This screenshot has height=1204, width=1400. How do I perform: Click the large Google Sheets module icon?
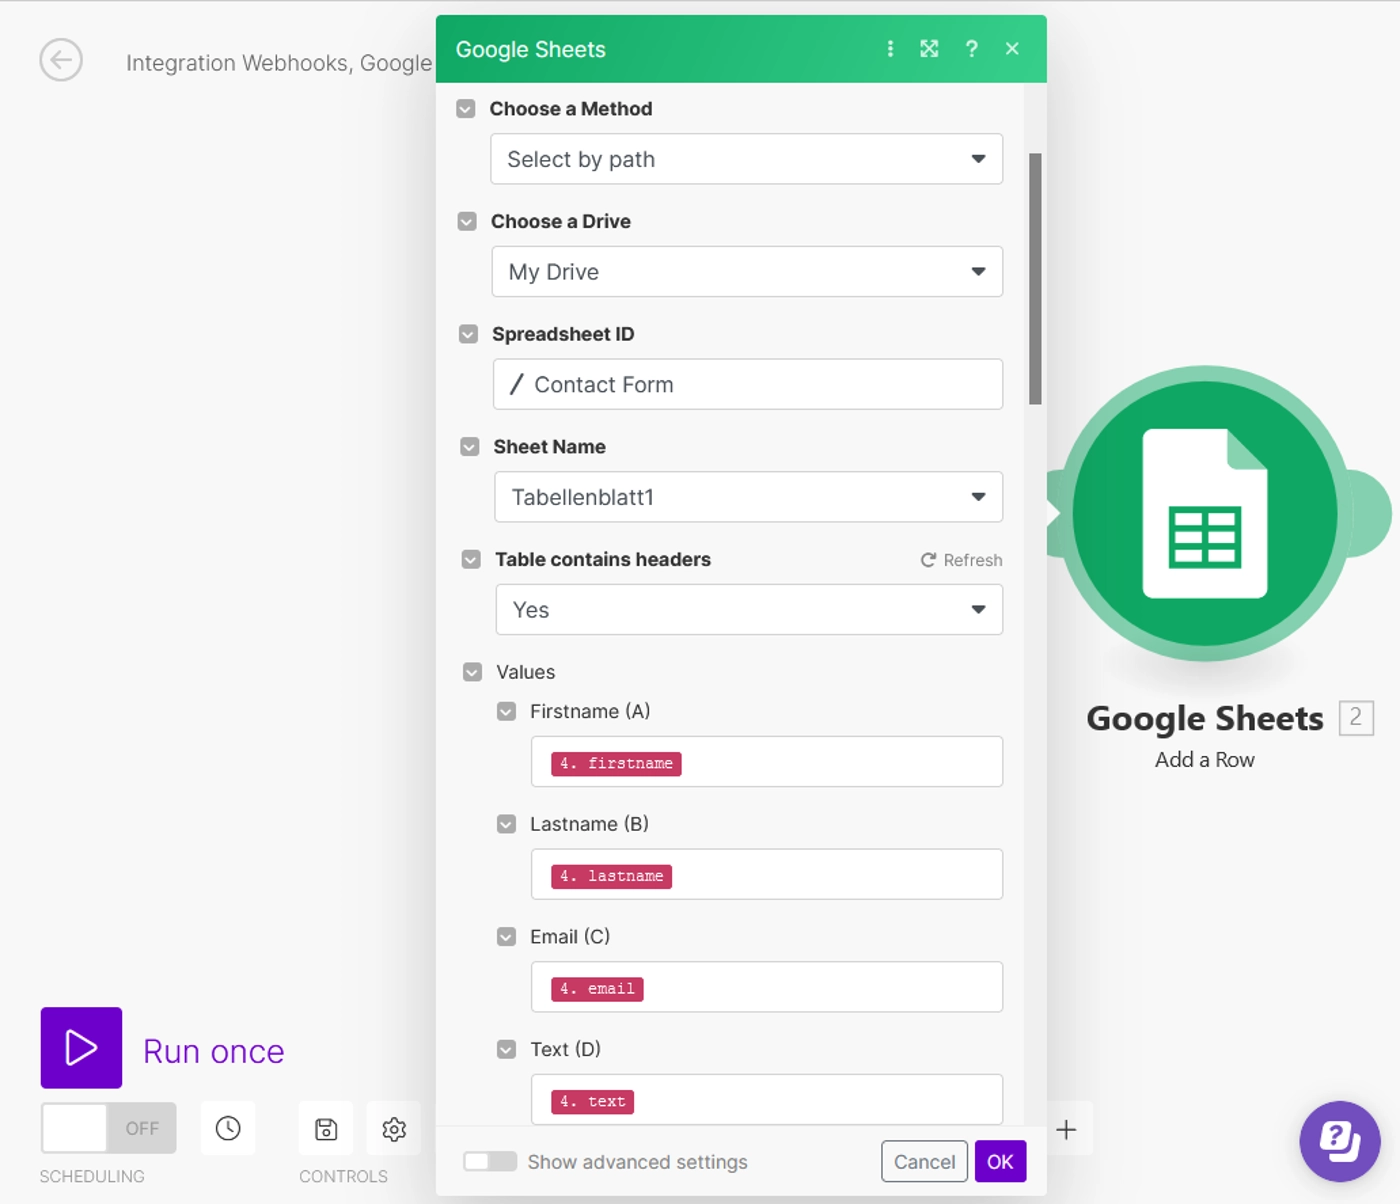pyautogui.click(x=1205, y=513)
